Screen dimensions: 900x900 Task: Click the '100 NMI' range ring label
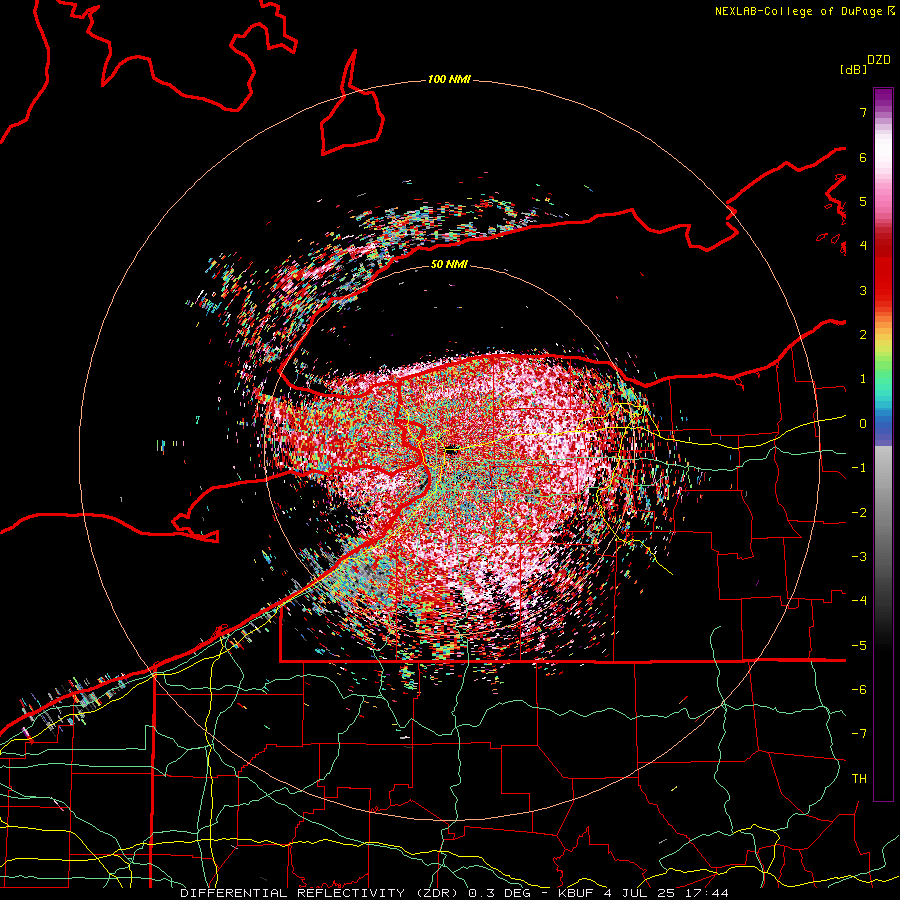click(x=449, y=79)
